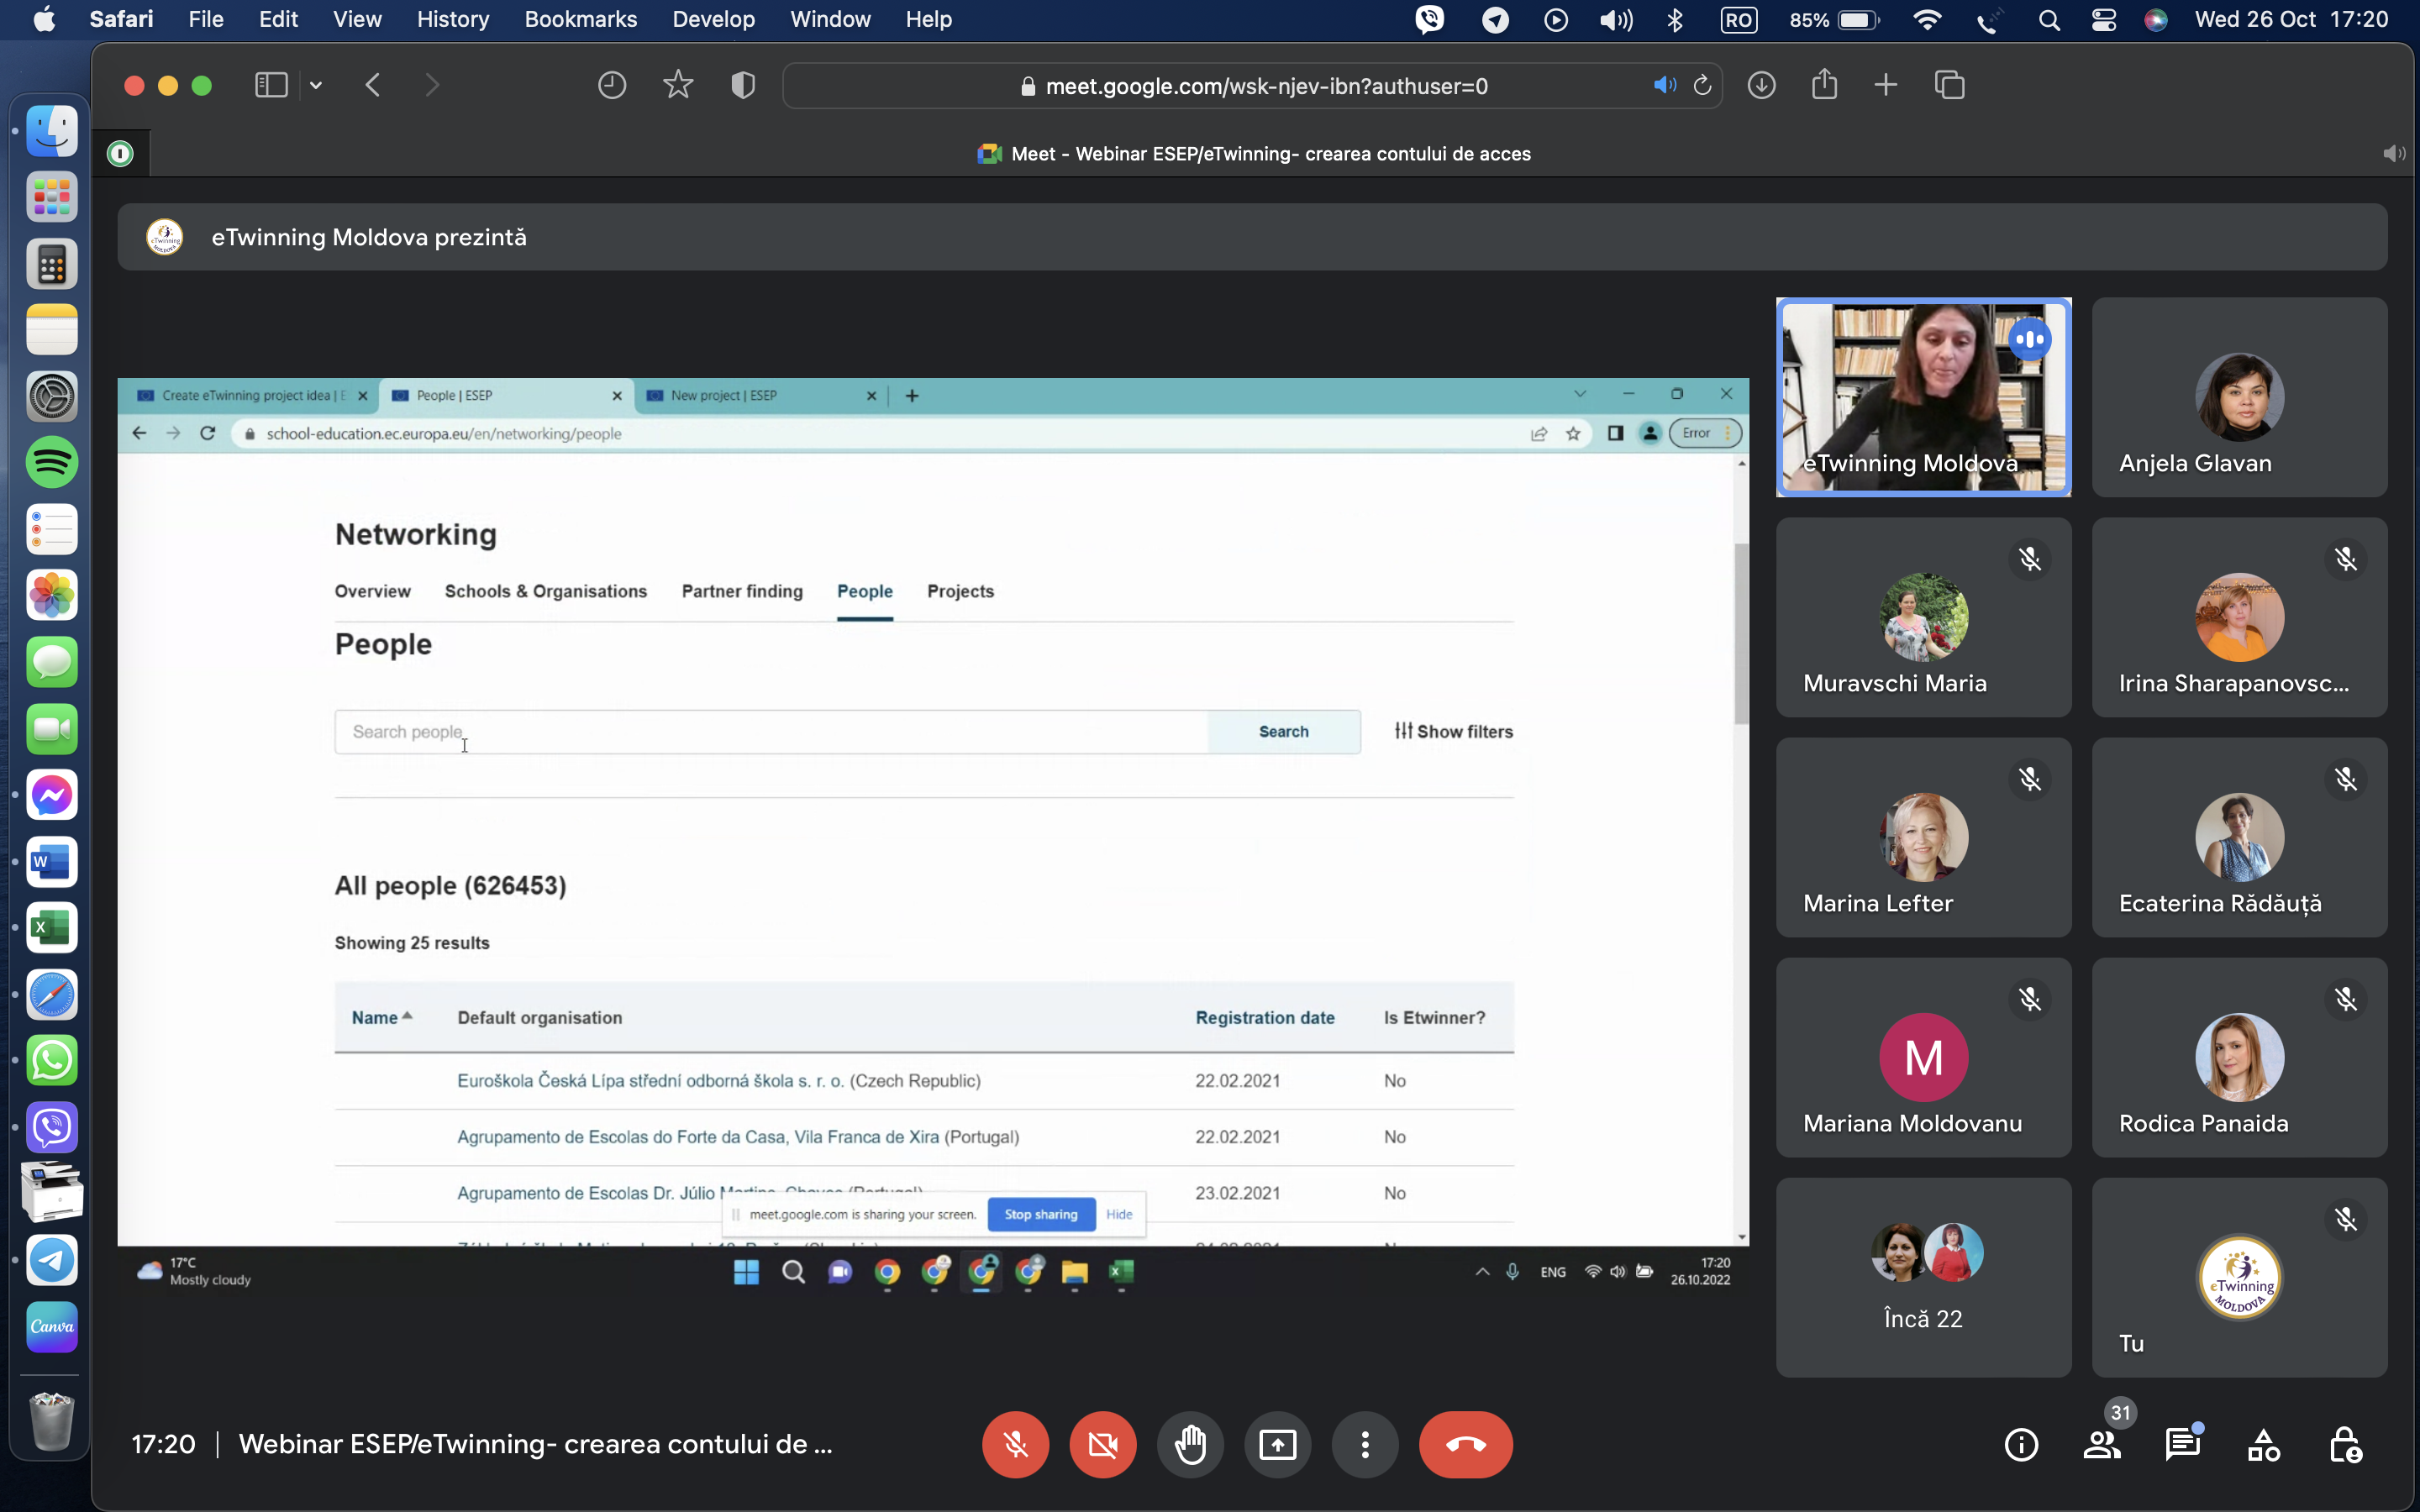Open the Bookmarks menu
Viewport: 2420px width, 1512px height.
coord(581,19)
